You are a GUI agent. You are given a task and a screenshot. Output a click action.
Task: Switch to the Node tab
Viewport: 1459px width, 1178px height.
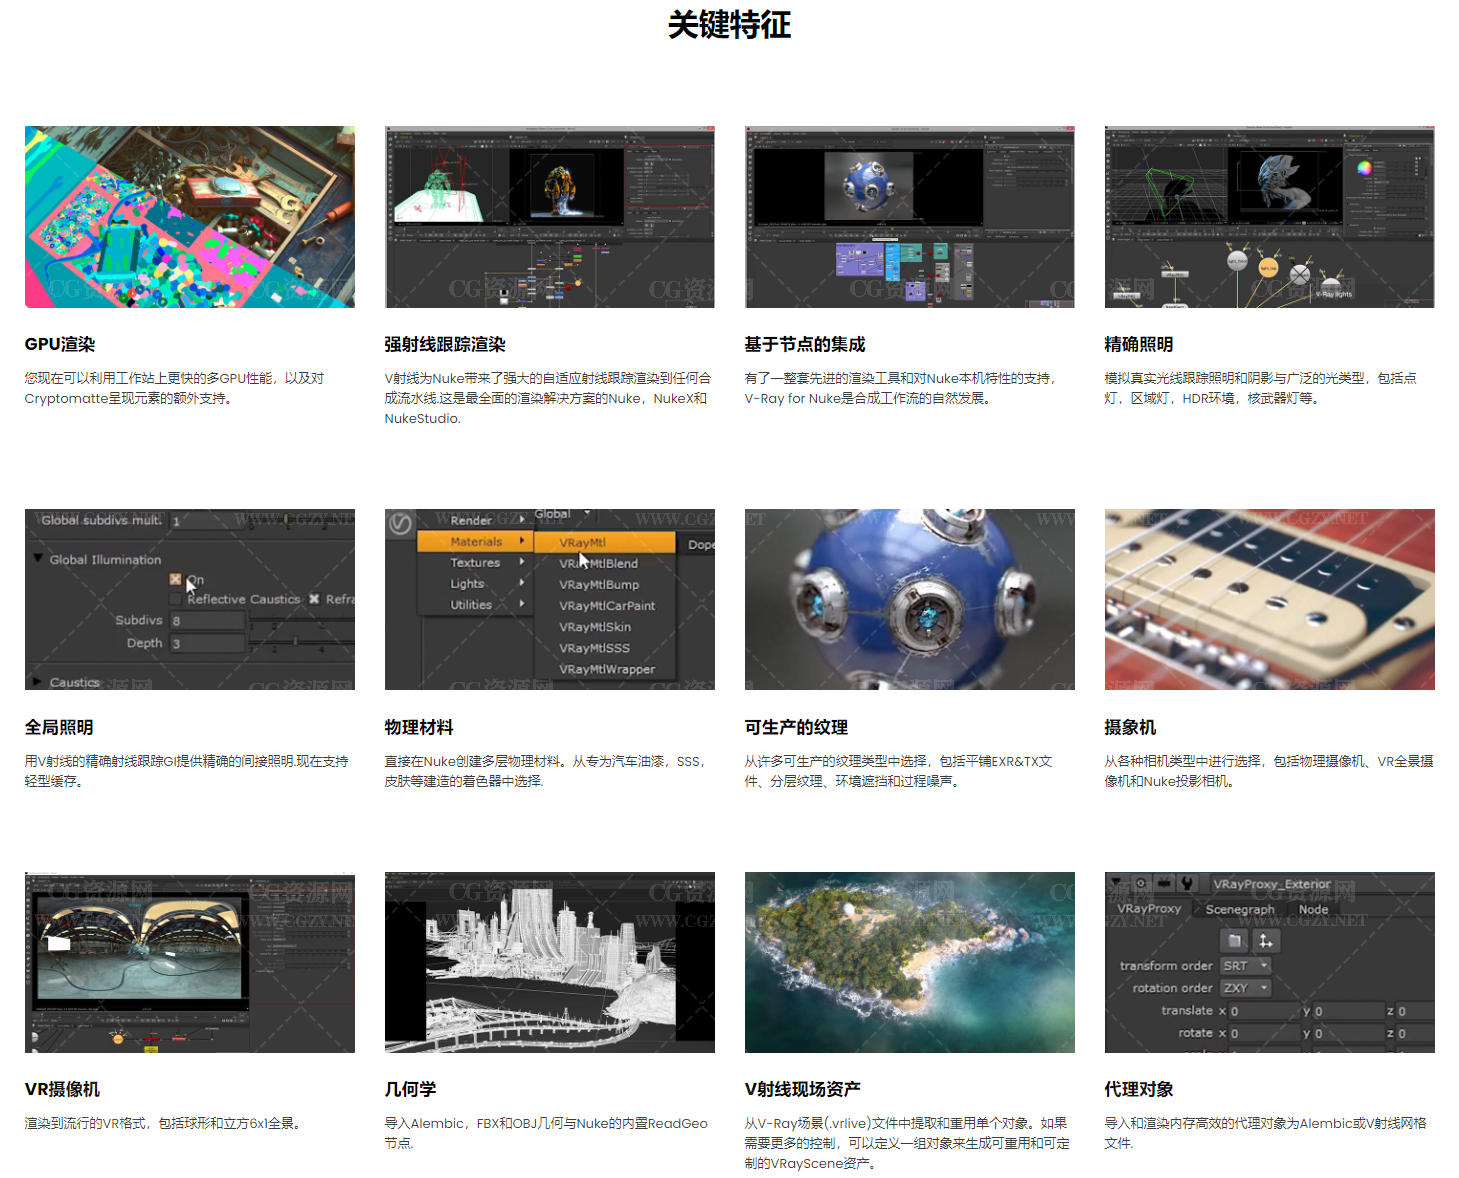coord(1313,909)
